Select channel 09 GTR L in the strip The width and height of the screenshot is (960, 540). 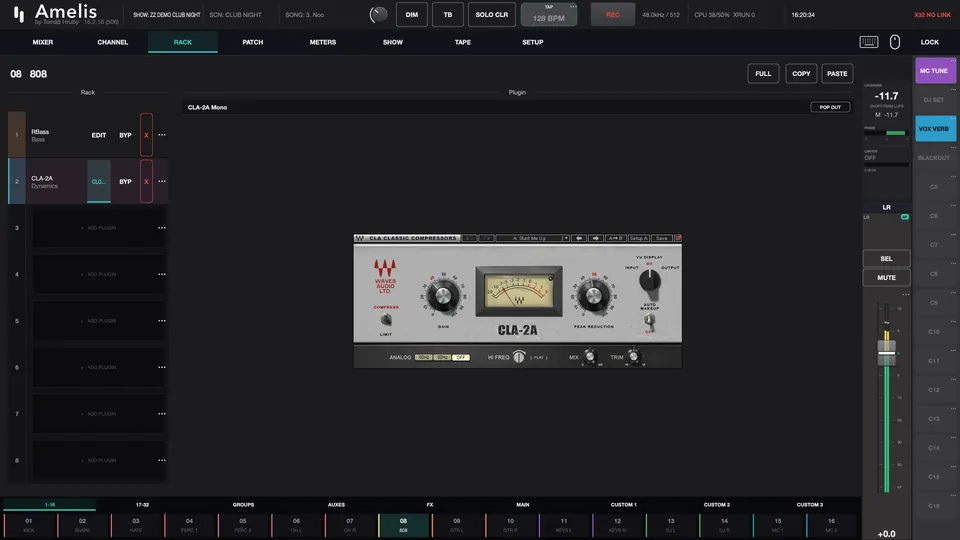pos(457,525)
